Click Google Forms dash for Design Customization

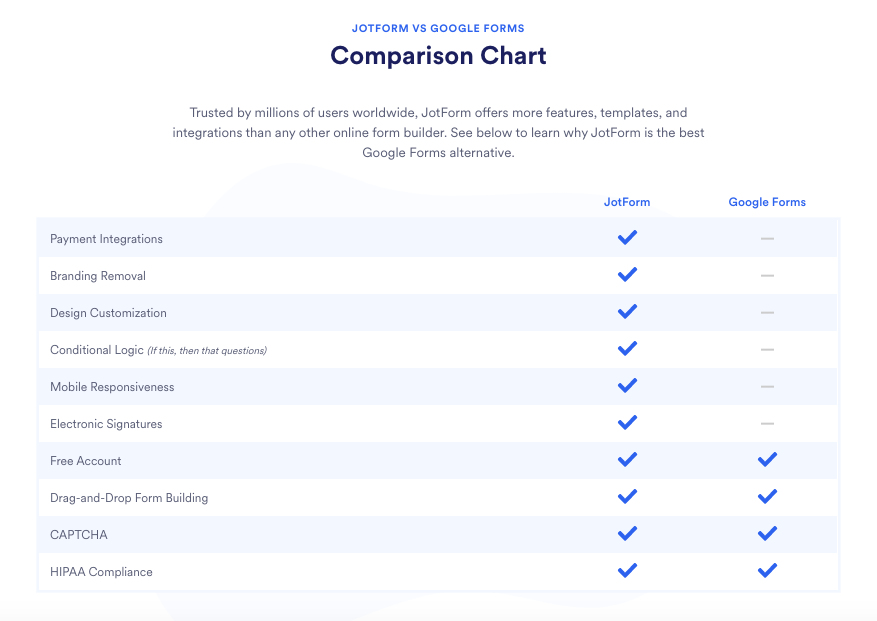pyautogui.click(x=767, y=313)
